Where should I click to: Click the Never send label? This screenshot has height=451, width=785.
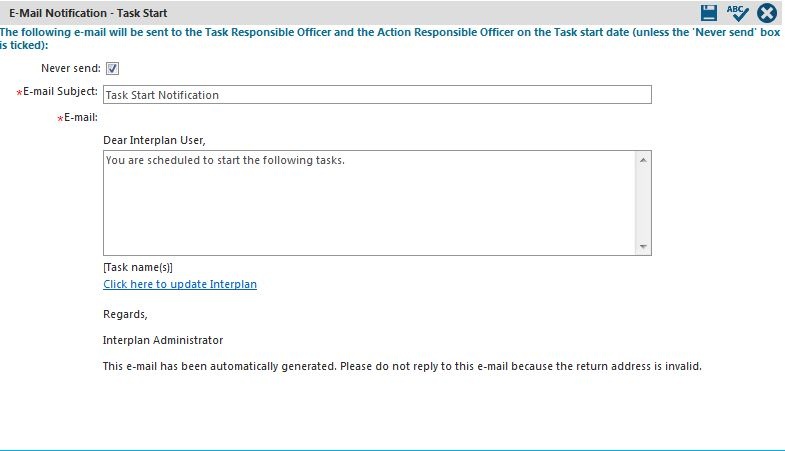tap(71, 68)
